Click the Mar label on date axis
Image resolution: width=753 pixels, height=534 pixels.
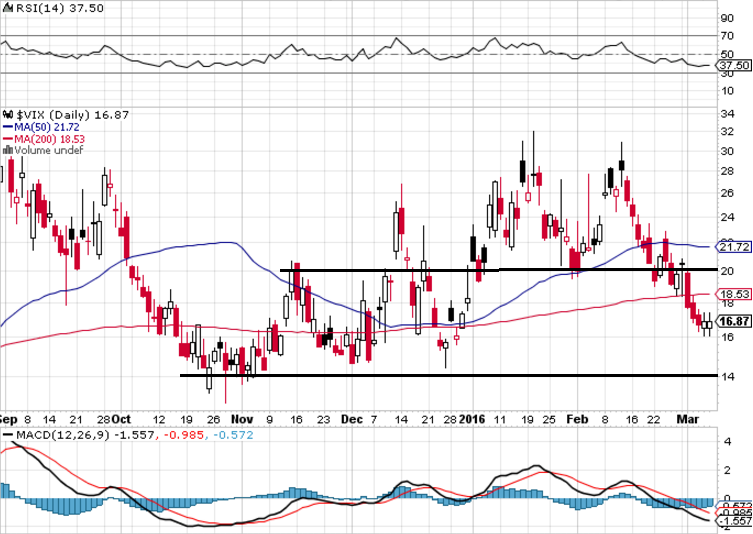[688, 419]
